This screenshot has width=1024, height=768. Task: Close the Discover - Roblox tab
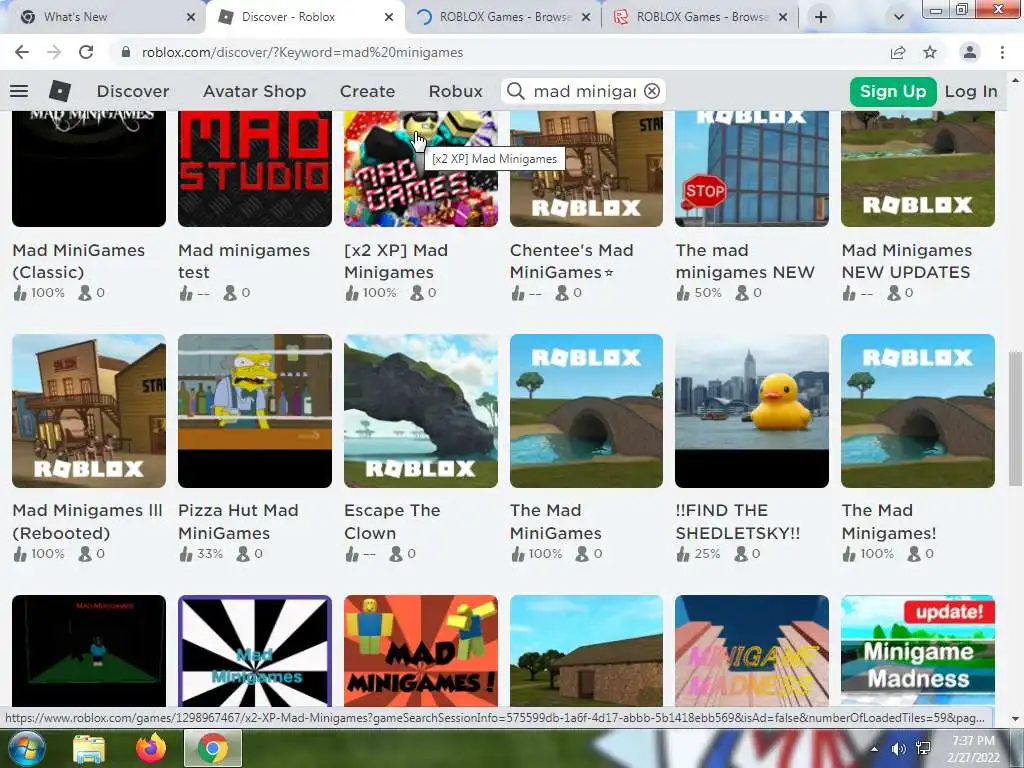(389, 17)
